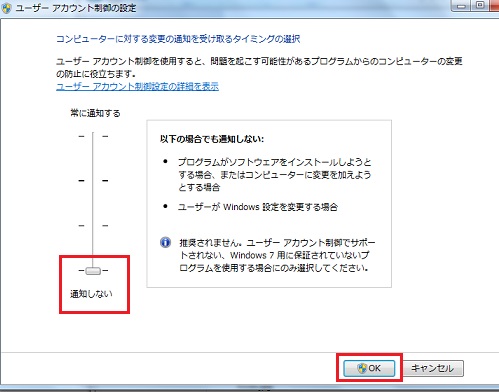499x392 pixels.
Task: Click the bullet text ユーザーが Windows 設定を変更する場合
Action: (258, 207)
